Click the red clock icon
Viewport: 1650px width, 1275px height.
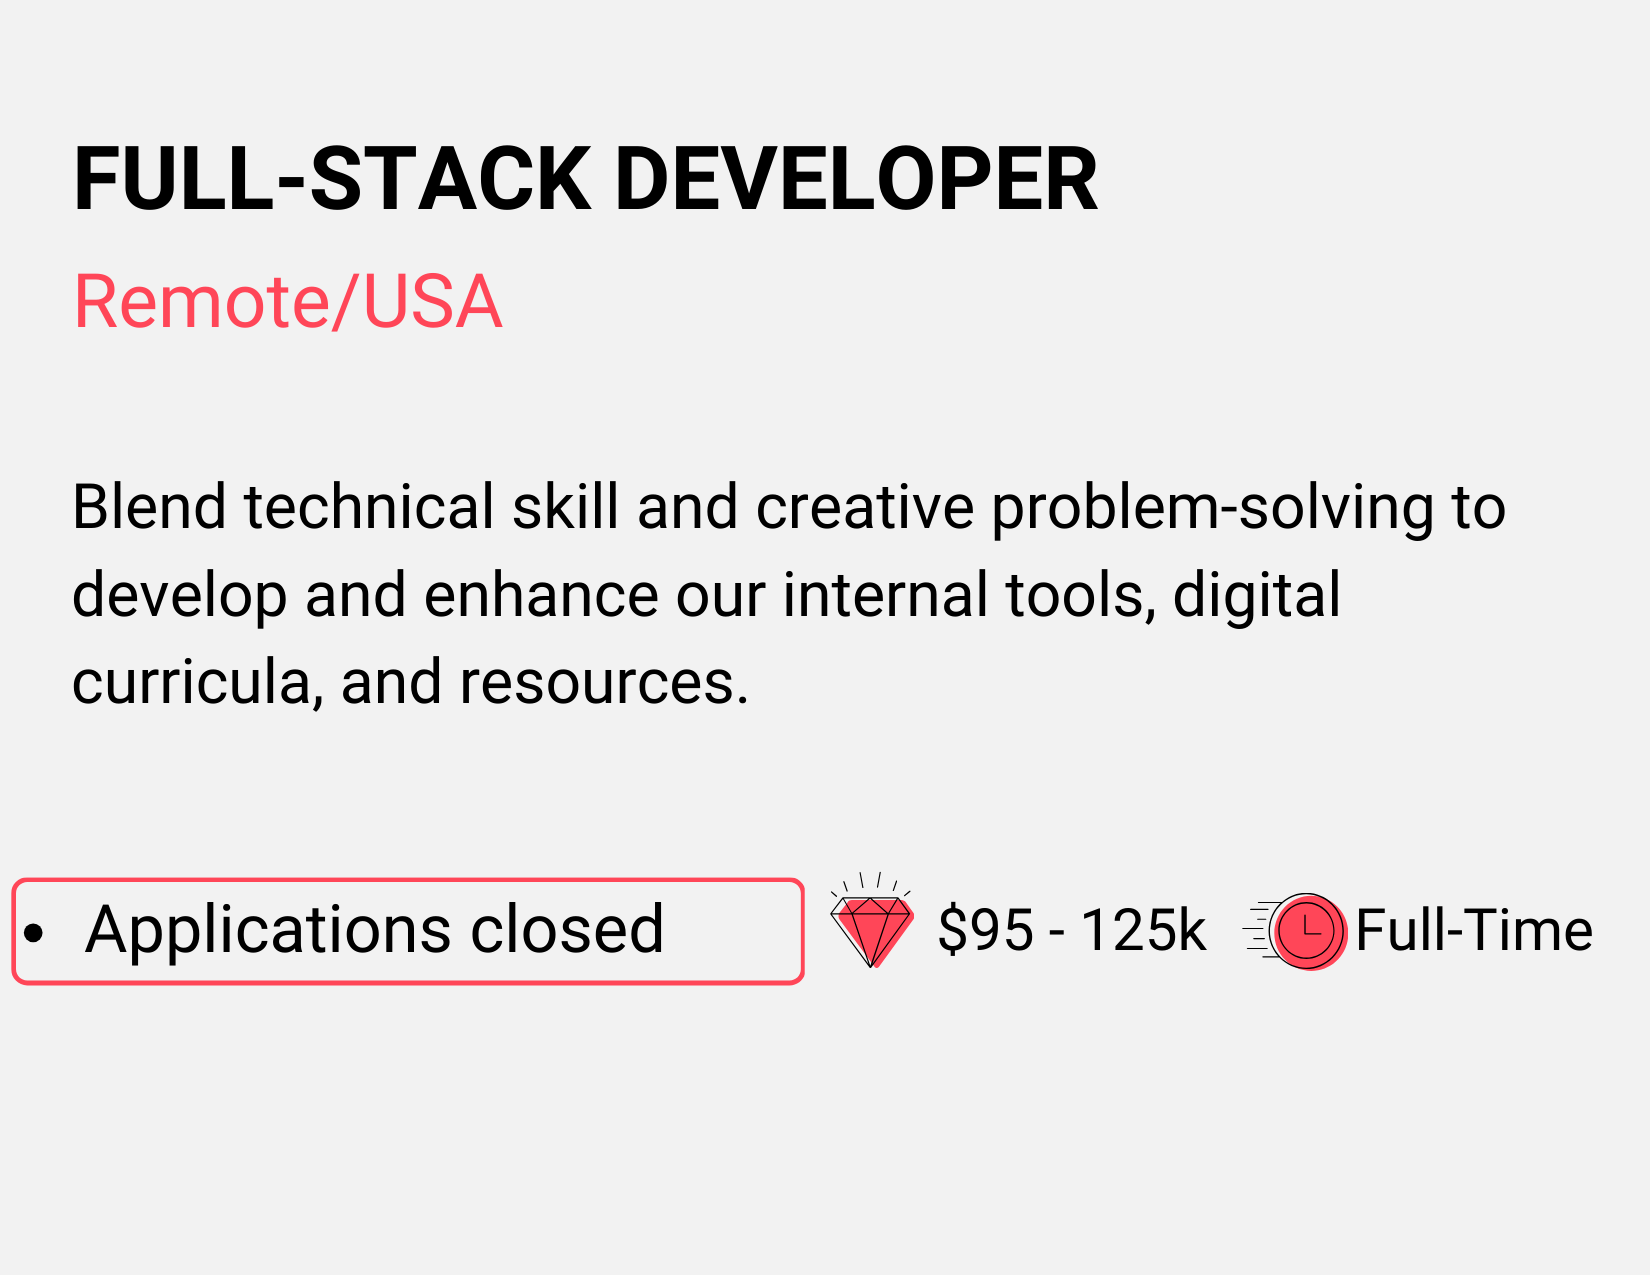click(x=1307, y=930)
